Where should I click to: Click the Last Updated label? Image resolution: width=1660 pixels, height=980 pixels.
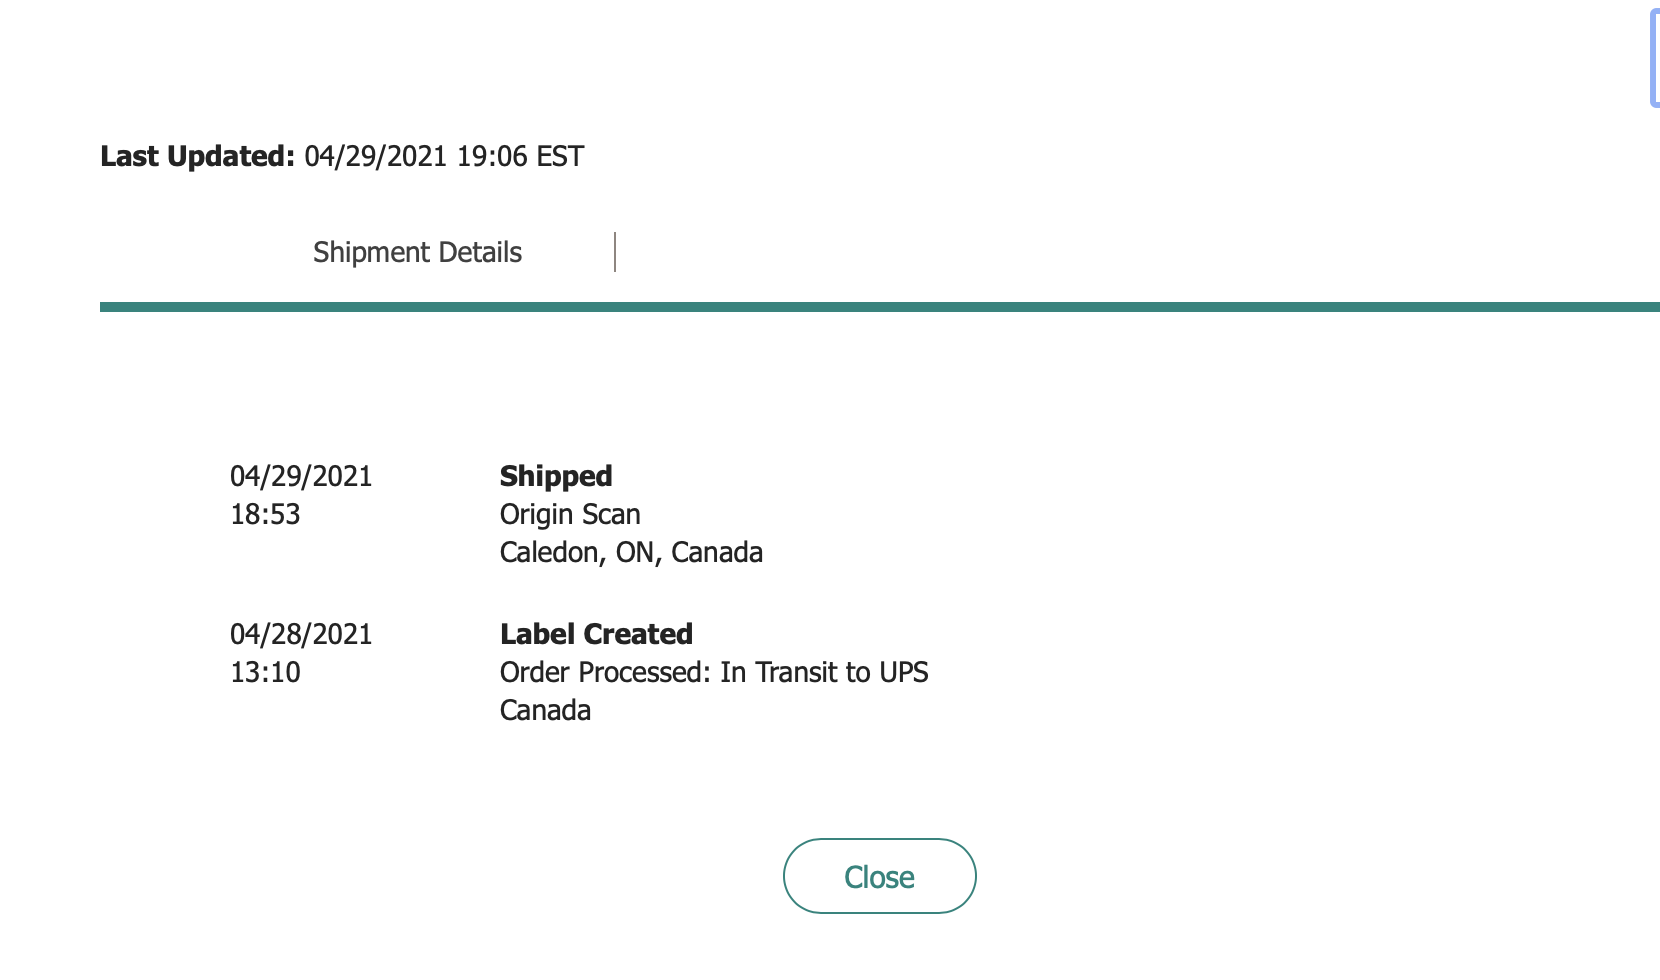point(197,156)
